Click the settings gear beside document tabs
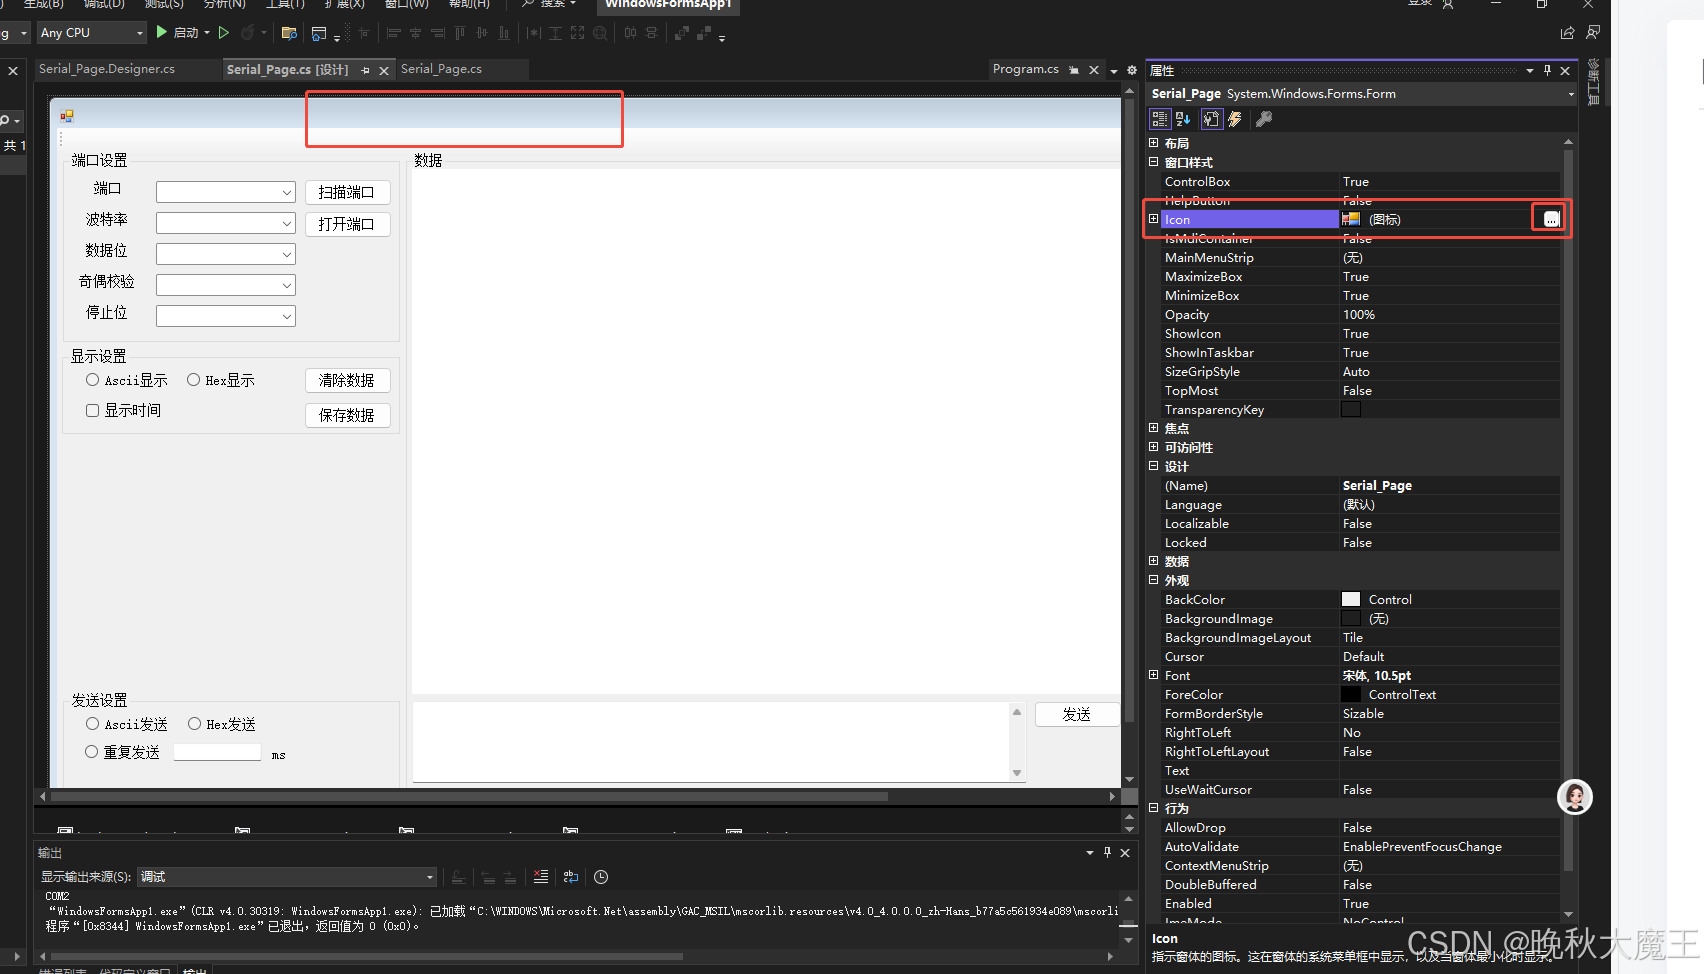The image size is (1704, 974). pos(1132,70)
